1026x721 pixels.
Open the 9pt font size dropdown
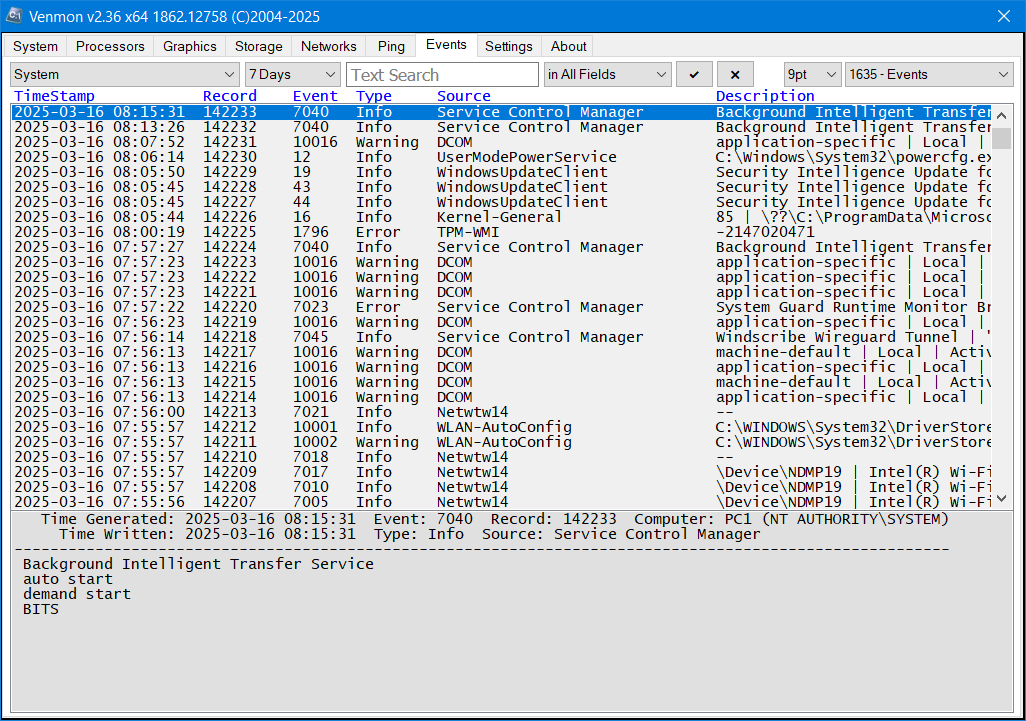[812, 75]
